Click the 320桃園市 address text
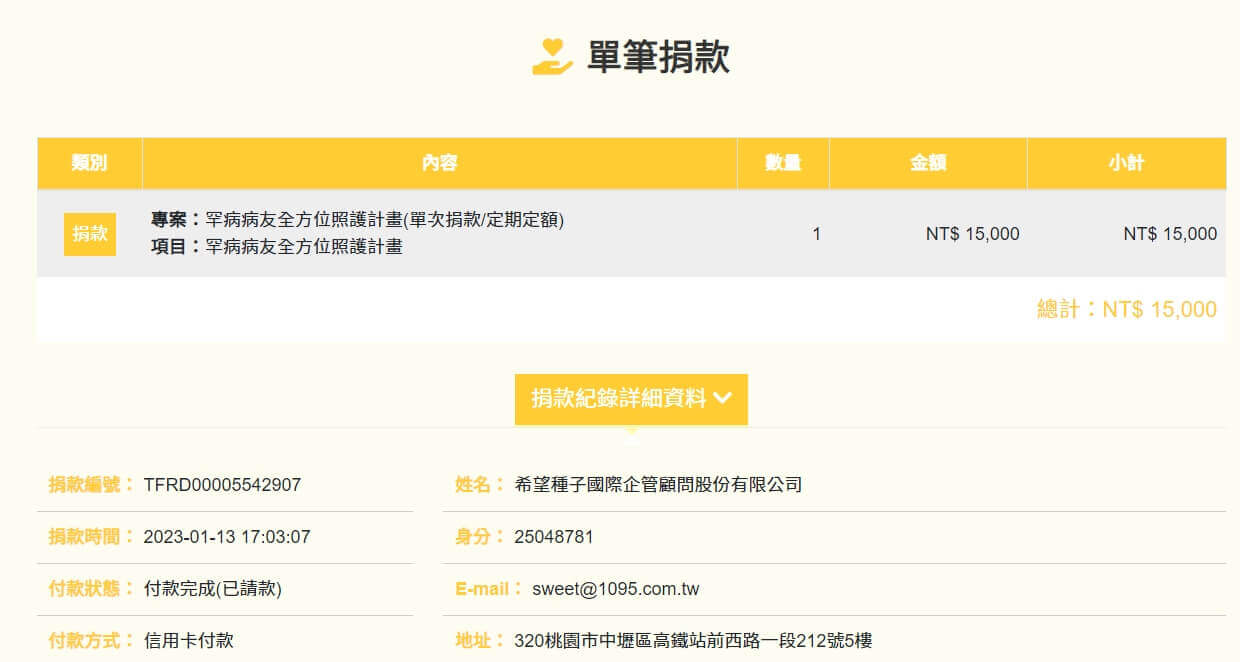Image resolution: width=1240 pixels, height=662 pixels. pyautogui.click(x=693, y=641)
